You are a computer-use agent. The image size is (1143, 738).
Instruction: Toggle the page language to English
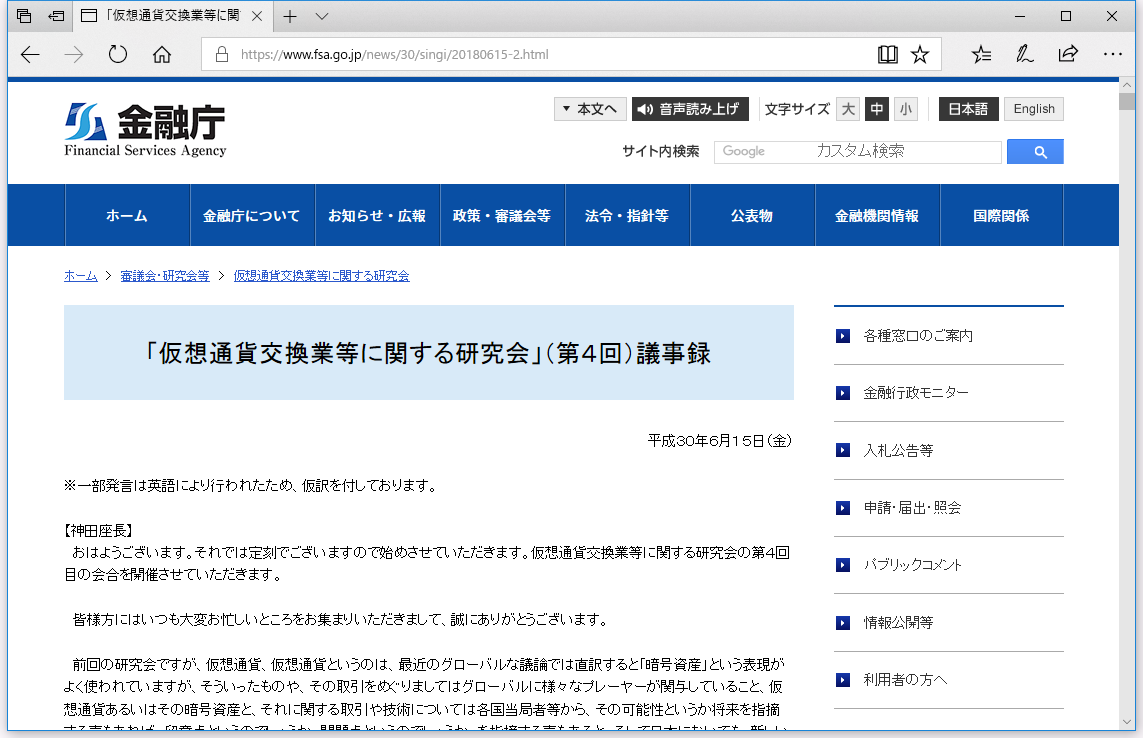point(1034,109)
